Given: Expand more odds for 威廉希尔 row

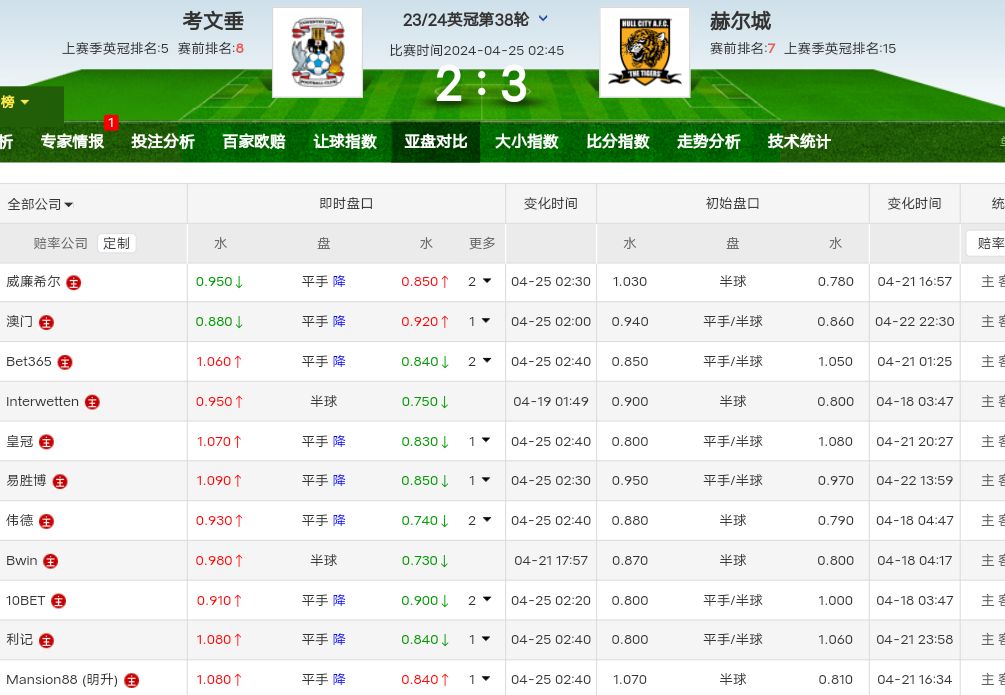Looking at the screenshot, I should (480, 282).
